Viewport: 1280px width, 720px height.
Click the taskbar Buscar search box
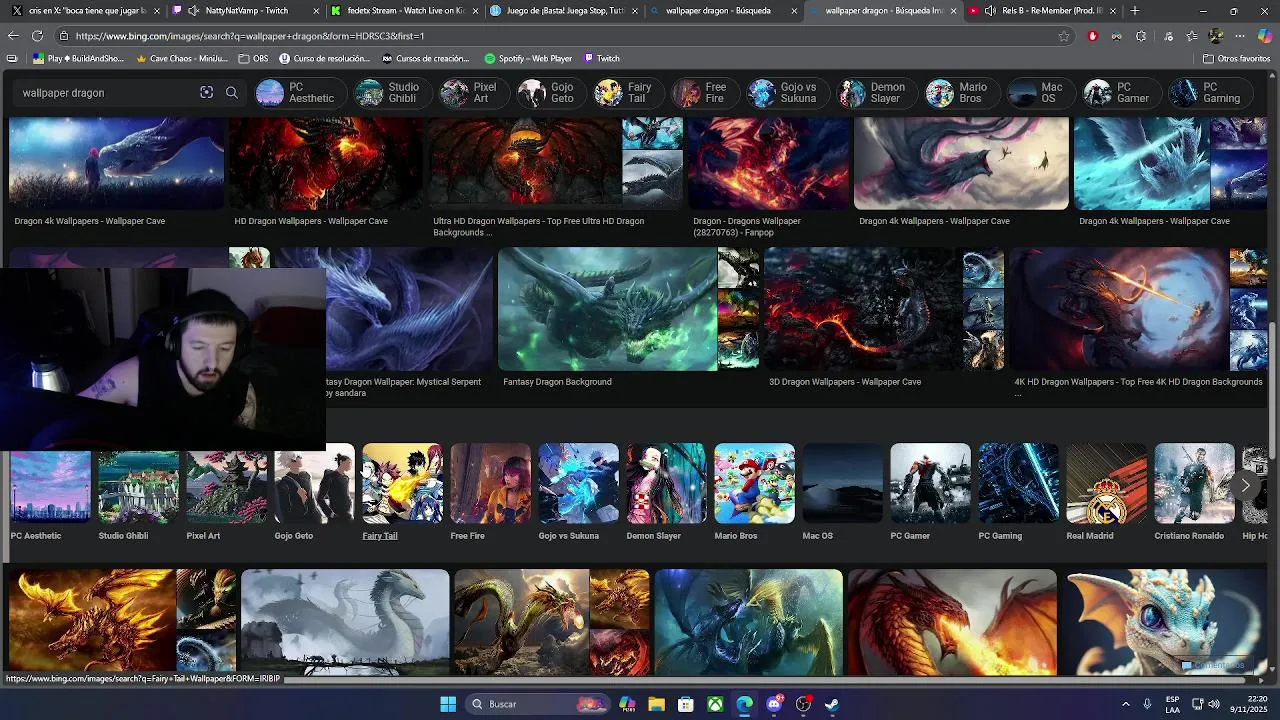(537, 704)
